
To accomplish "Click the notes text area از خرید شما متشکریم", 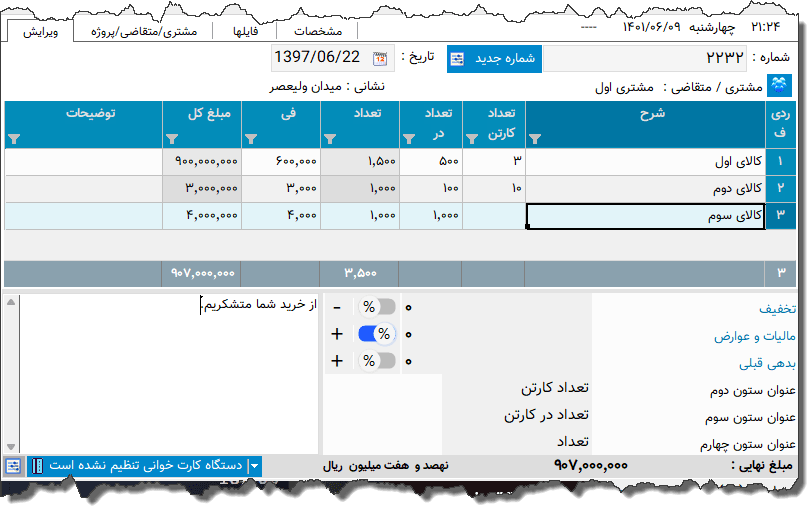I will click(x=169, y=374).
